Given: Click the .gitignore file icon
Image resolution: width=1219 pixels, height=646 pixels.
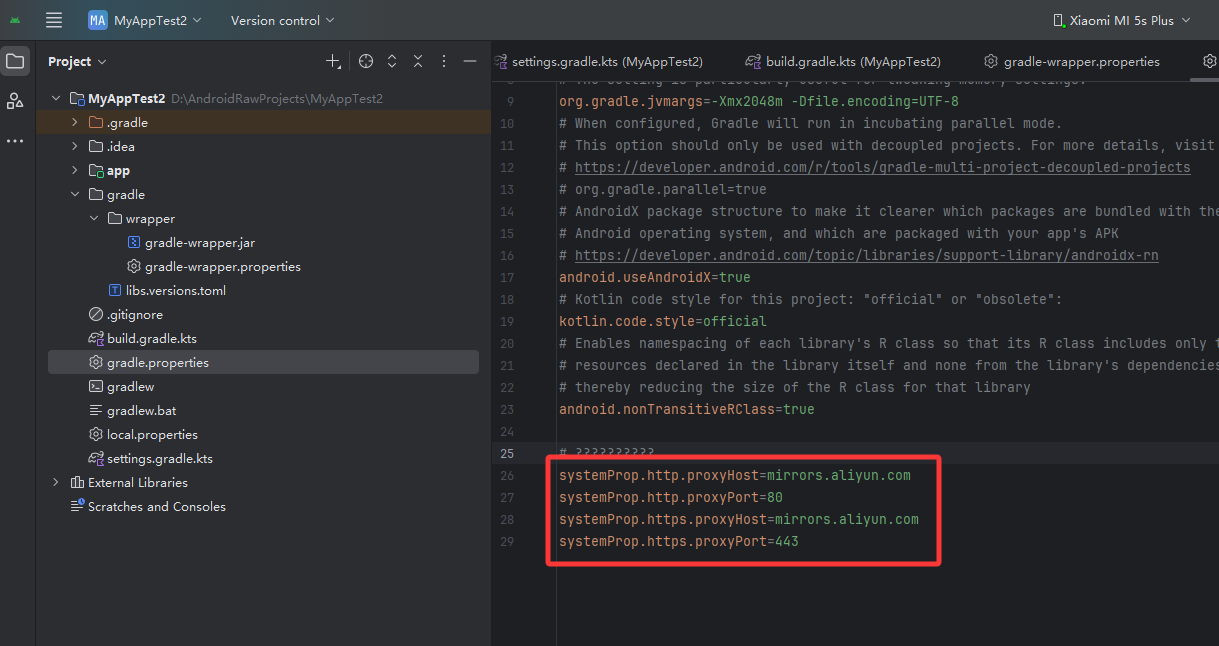Looking at the screenshot, I should point(96,315).
